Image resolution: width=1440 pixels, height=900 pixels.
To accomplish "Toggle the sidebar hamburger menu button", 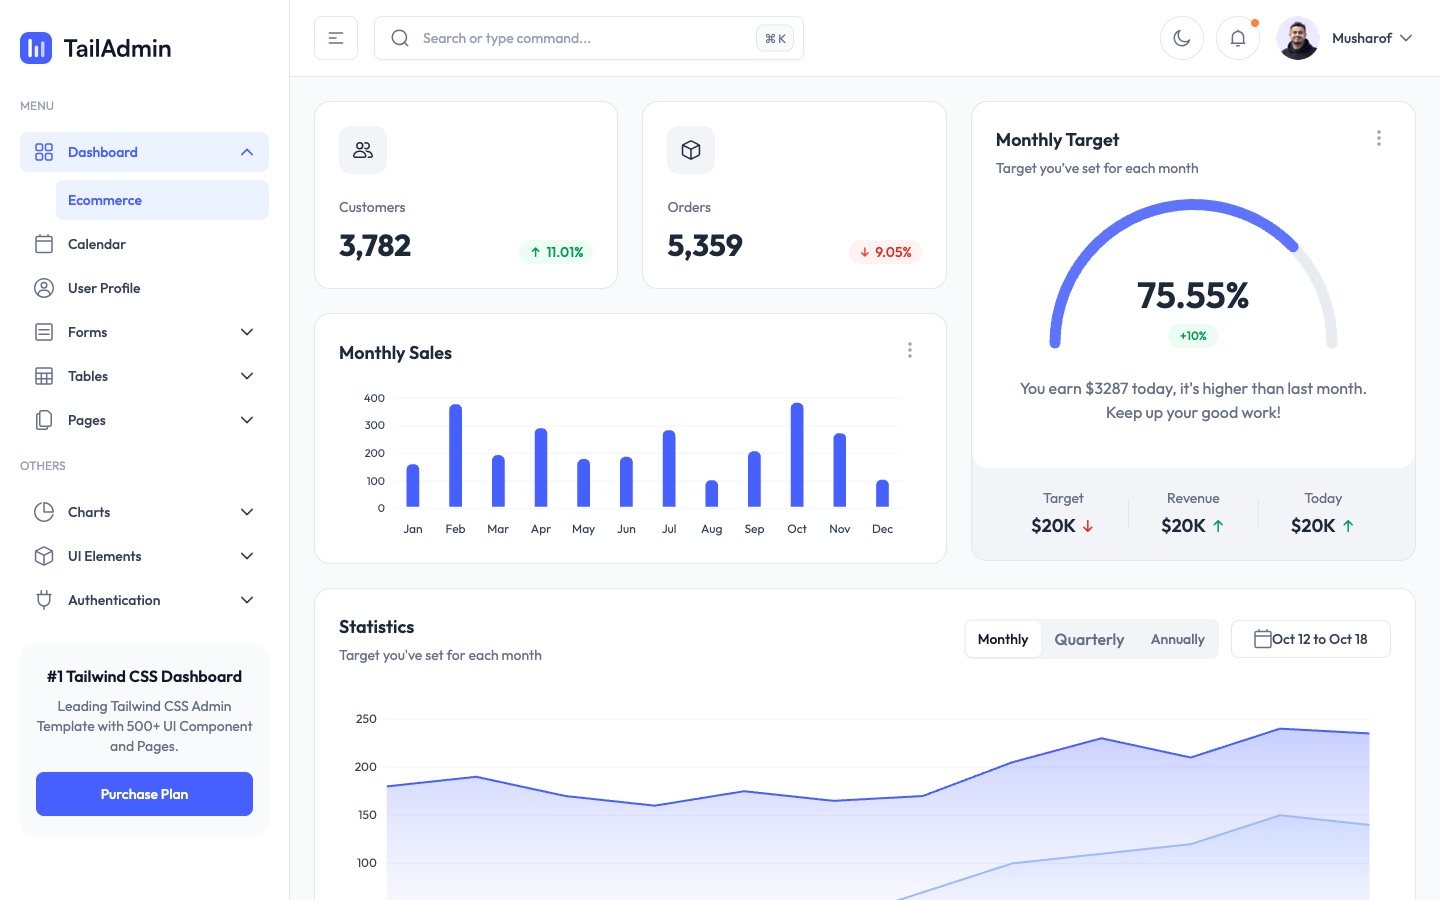I will [x=336, y=38].
